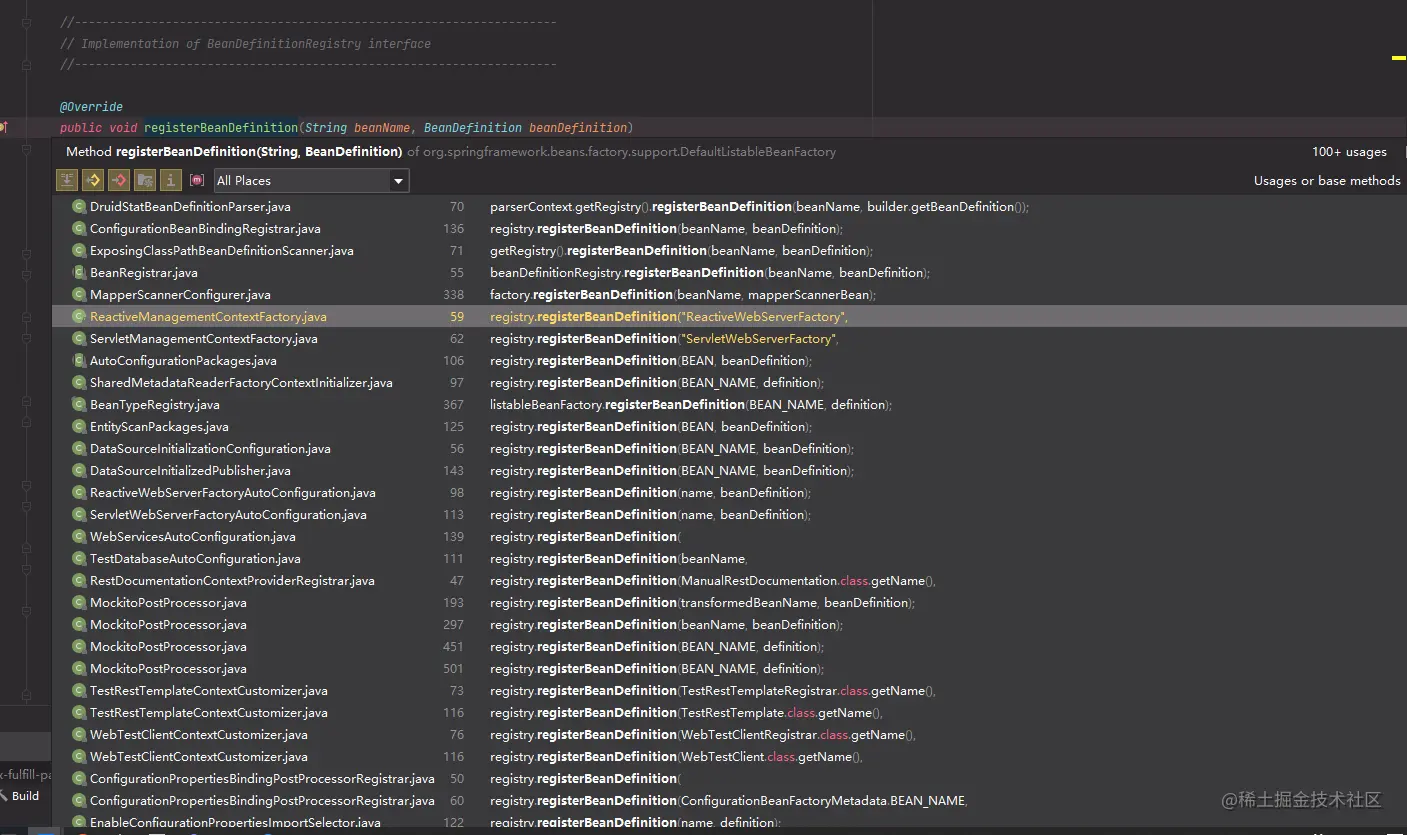Click the '100+ usages' label
Image resolution: width=1407 pixels, height=835 pixels.
click(x=1349, y=152)
